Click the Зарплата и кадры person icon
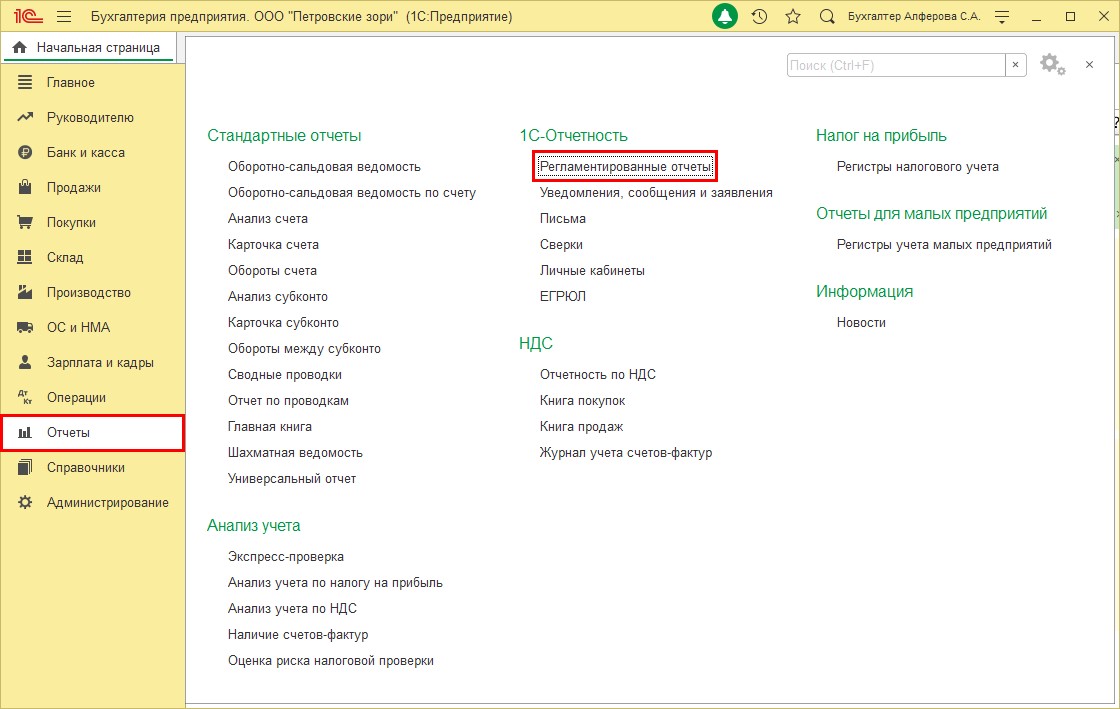Image resolution: width=1120 pixels, height=709 pixels. (25, 362)
